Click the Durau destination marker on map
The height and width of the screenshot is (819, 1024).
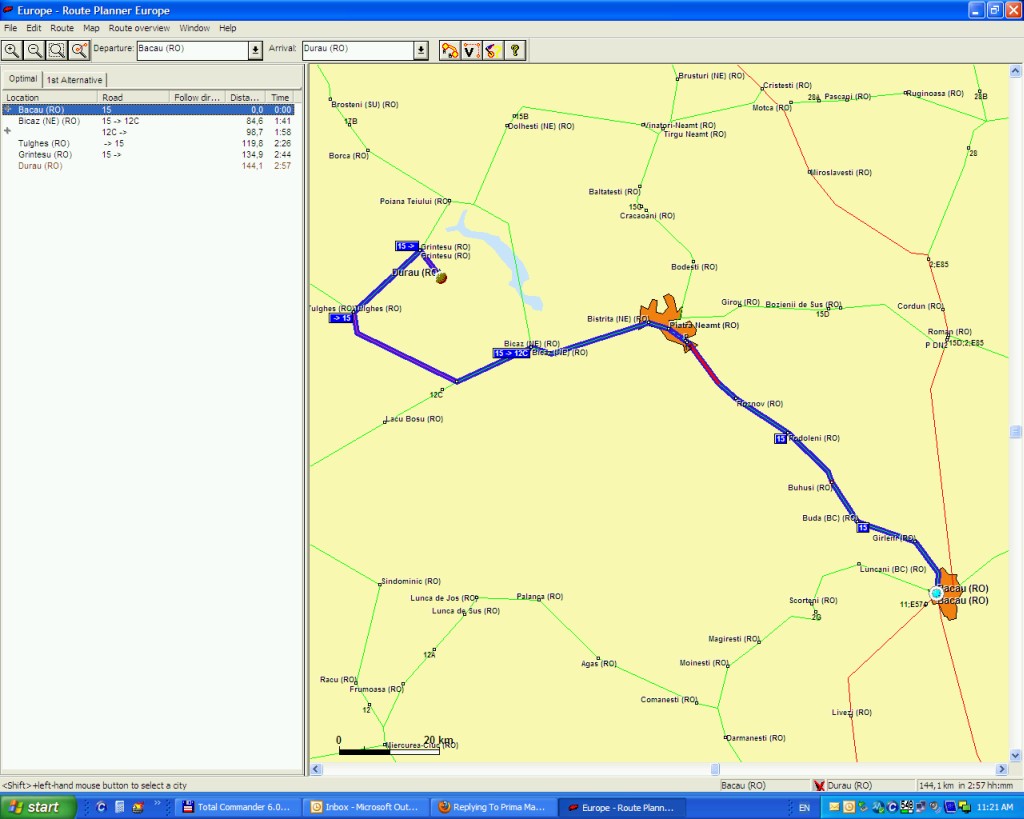(440, 277)
